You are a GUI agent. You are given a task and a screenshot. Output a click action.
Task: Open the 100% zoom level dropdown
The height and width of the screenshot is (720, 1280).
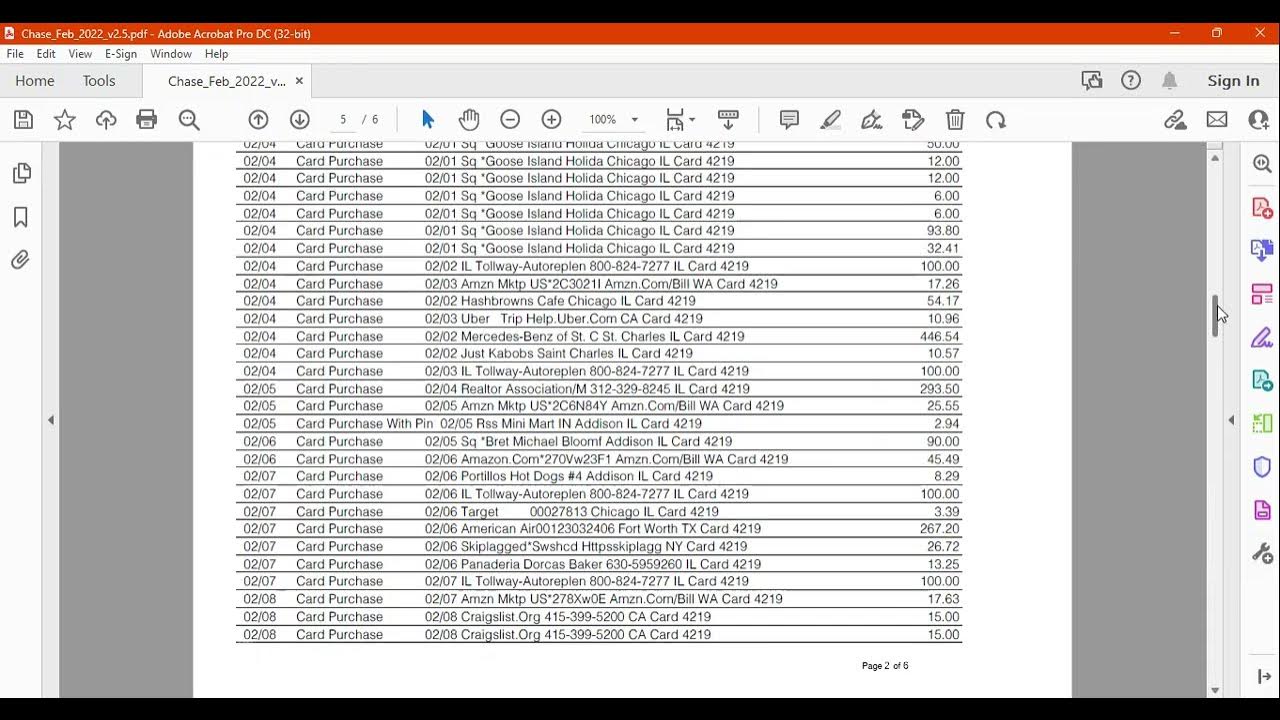click(x=634, y=120)
